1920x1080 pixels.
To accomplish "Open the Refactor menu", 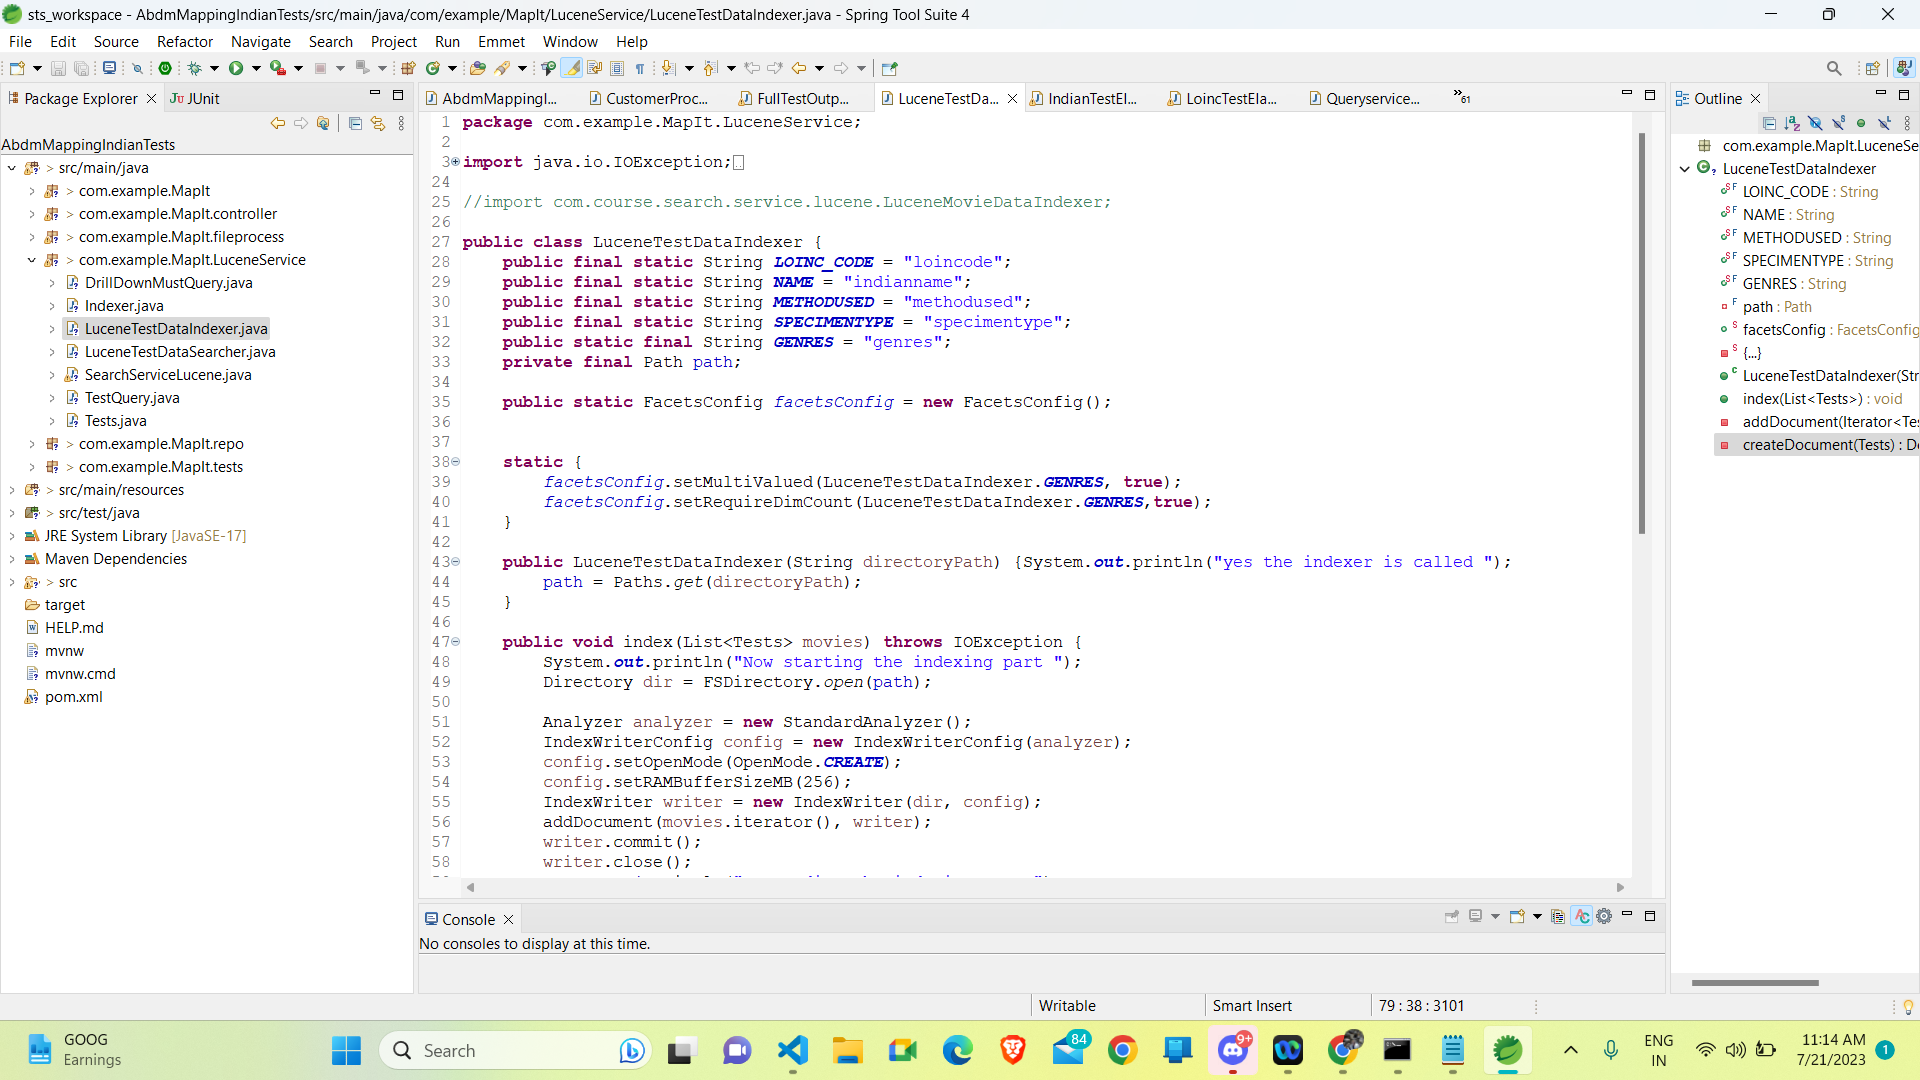I will pos(185,41).
